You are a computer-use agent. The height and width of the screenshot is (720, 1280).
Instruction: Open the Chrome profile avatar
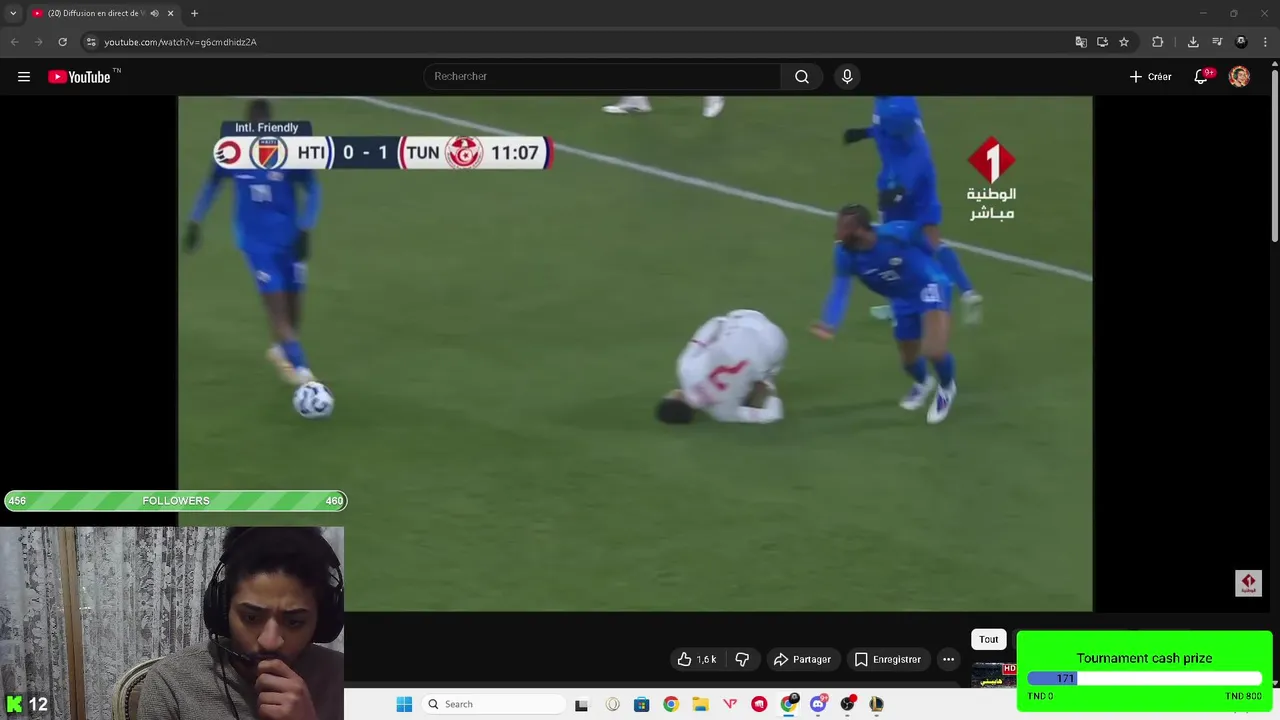[1241, 42]
